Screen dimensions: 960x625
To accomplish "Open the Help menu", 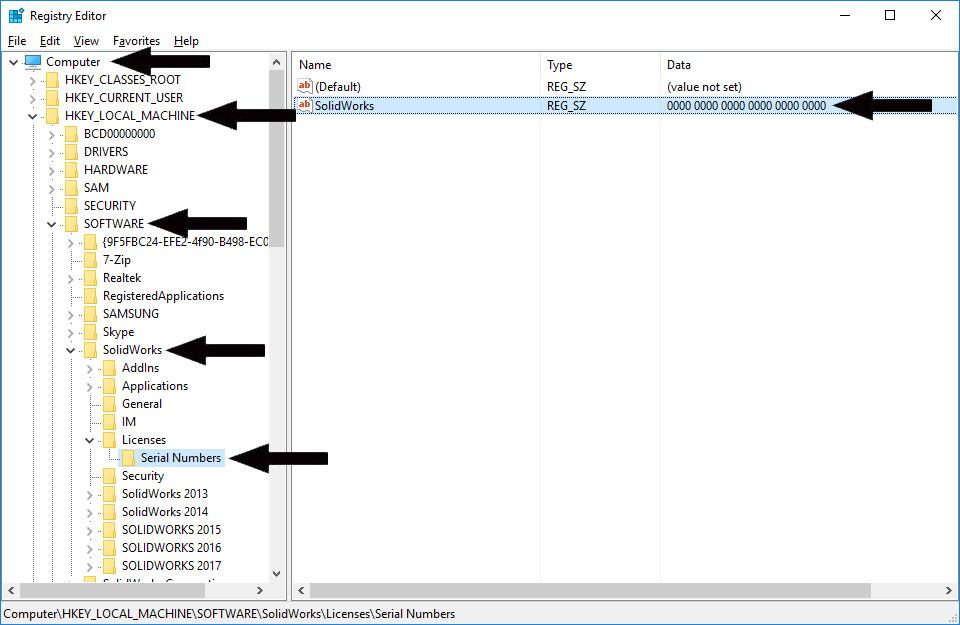I will point(186,41).
